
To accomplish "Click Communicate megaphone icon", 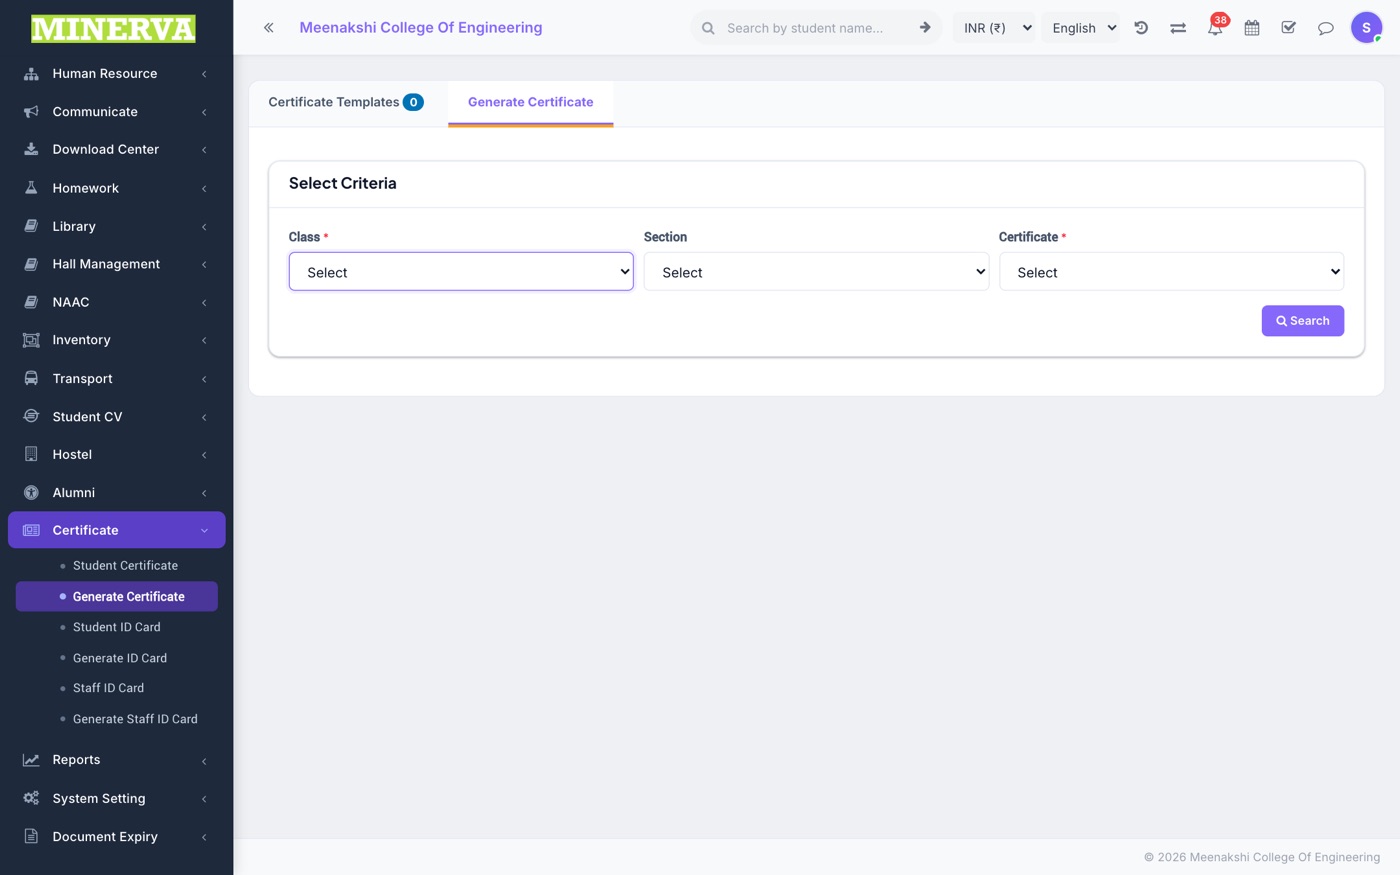I will click(x=31, y=112).
